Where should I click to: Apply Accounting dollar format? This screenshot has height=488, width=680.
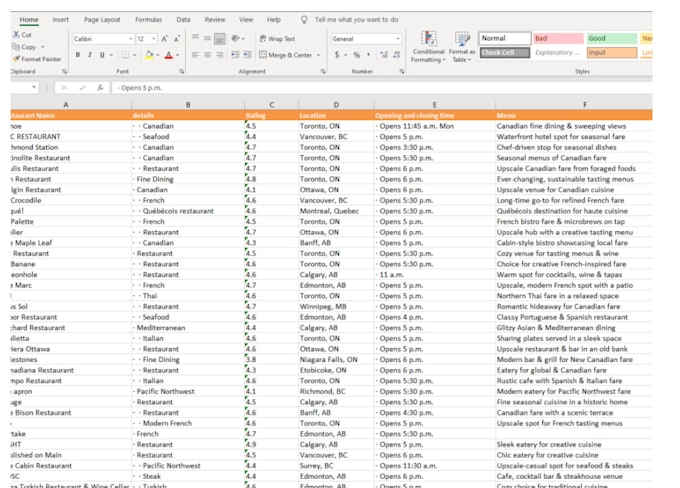[x=337, y=55]
